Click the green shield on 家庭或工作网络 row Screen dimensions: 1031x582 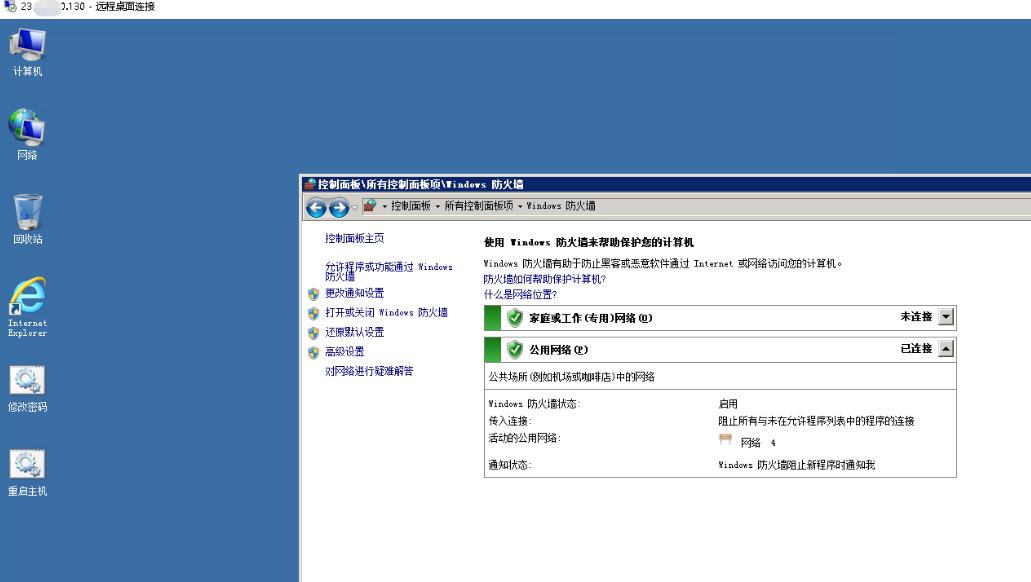[515, 318]
